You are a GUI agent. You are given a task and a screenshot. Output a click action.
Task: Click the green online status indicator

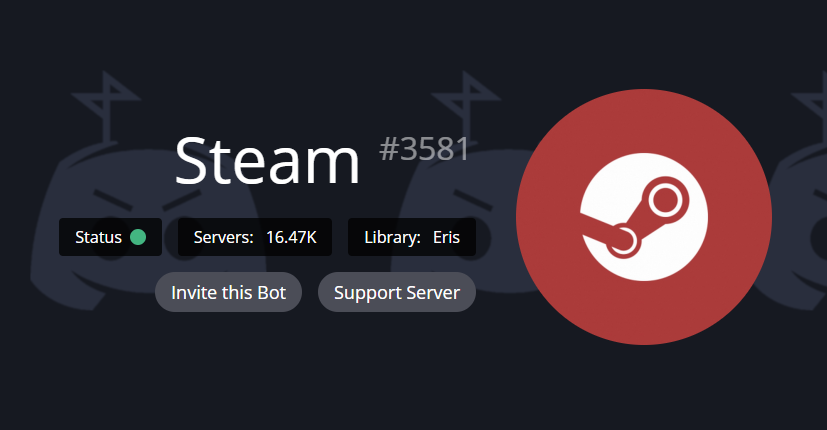tap(138, 237)
